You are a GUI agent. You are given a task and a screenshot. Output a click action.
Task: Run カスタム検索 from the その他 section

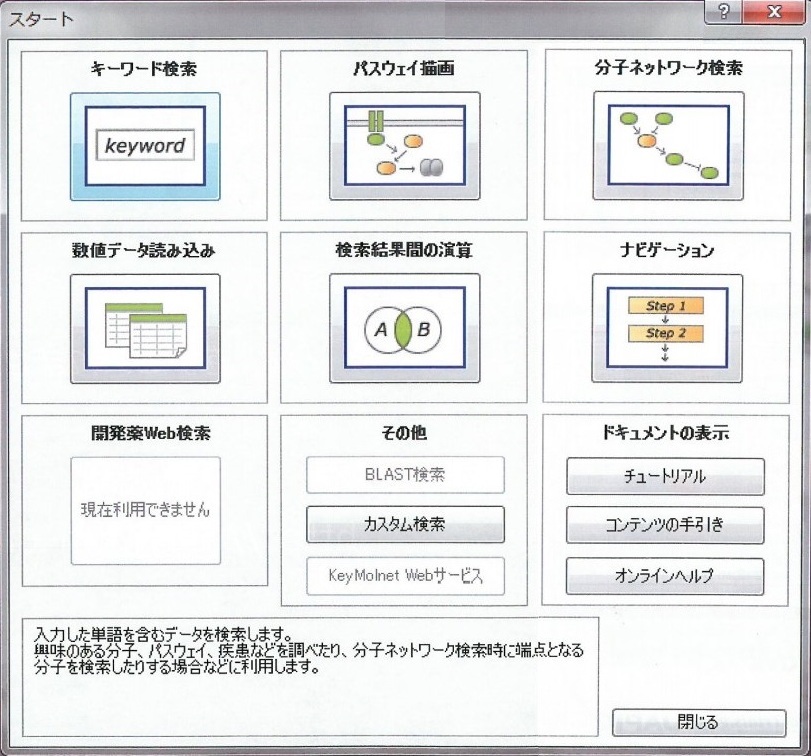pyautogui.click(x=404, y=524)
